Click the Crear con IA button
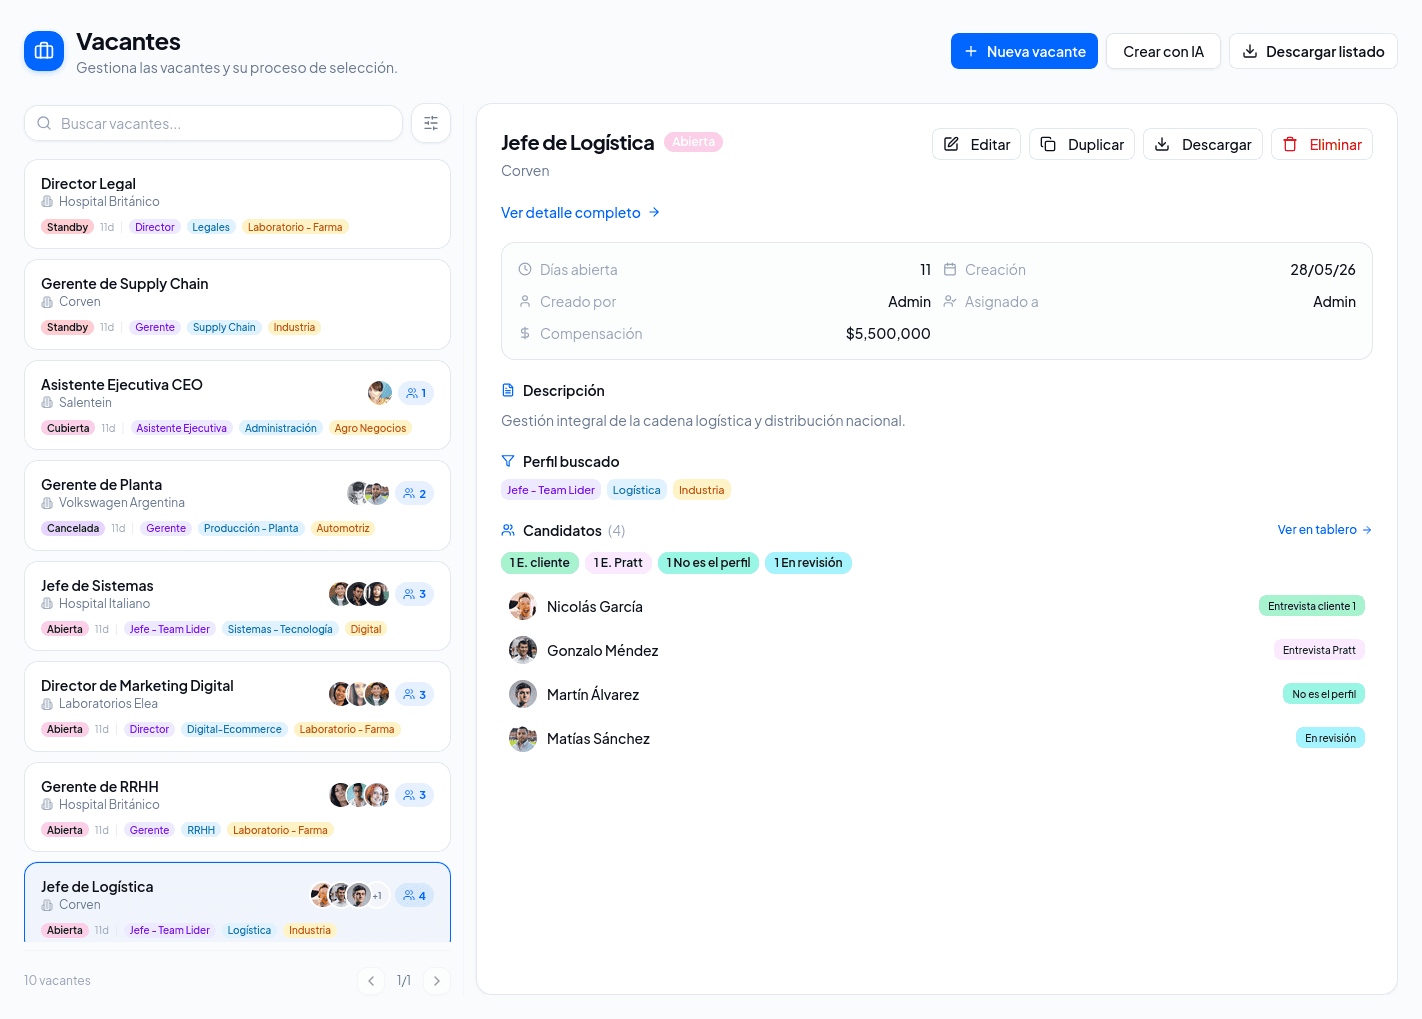The height and width of the screenshot is (1019, 1422). point(1163,51)
